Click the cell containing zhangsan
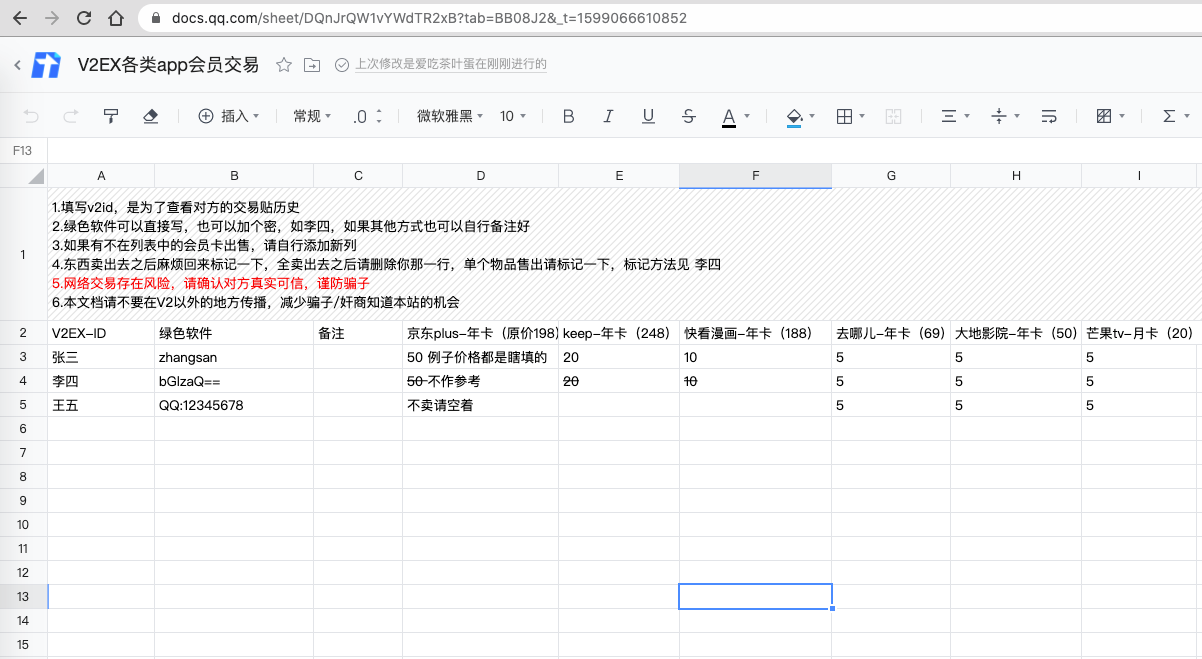This screenshot has height=659, width=1202. coord(234,357)
